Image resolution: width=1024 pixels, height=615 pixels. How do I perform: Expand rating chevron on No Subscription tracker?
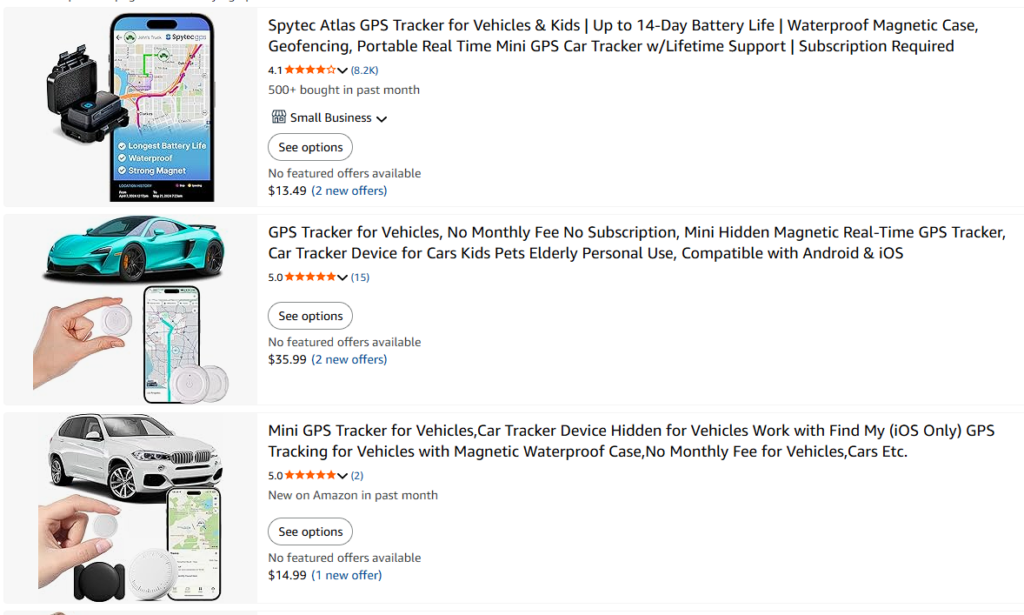click(x=343, y=278)
